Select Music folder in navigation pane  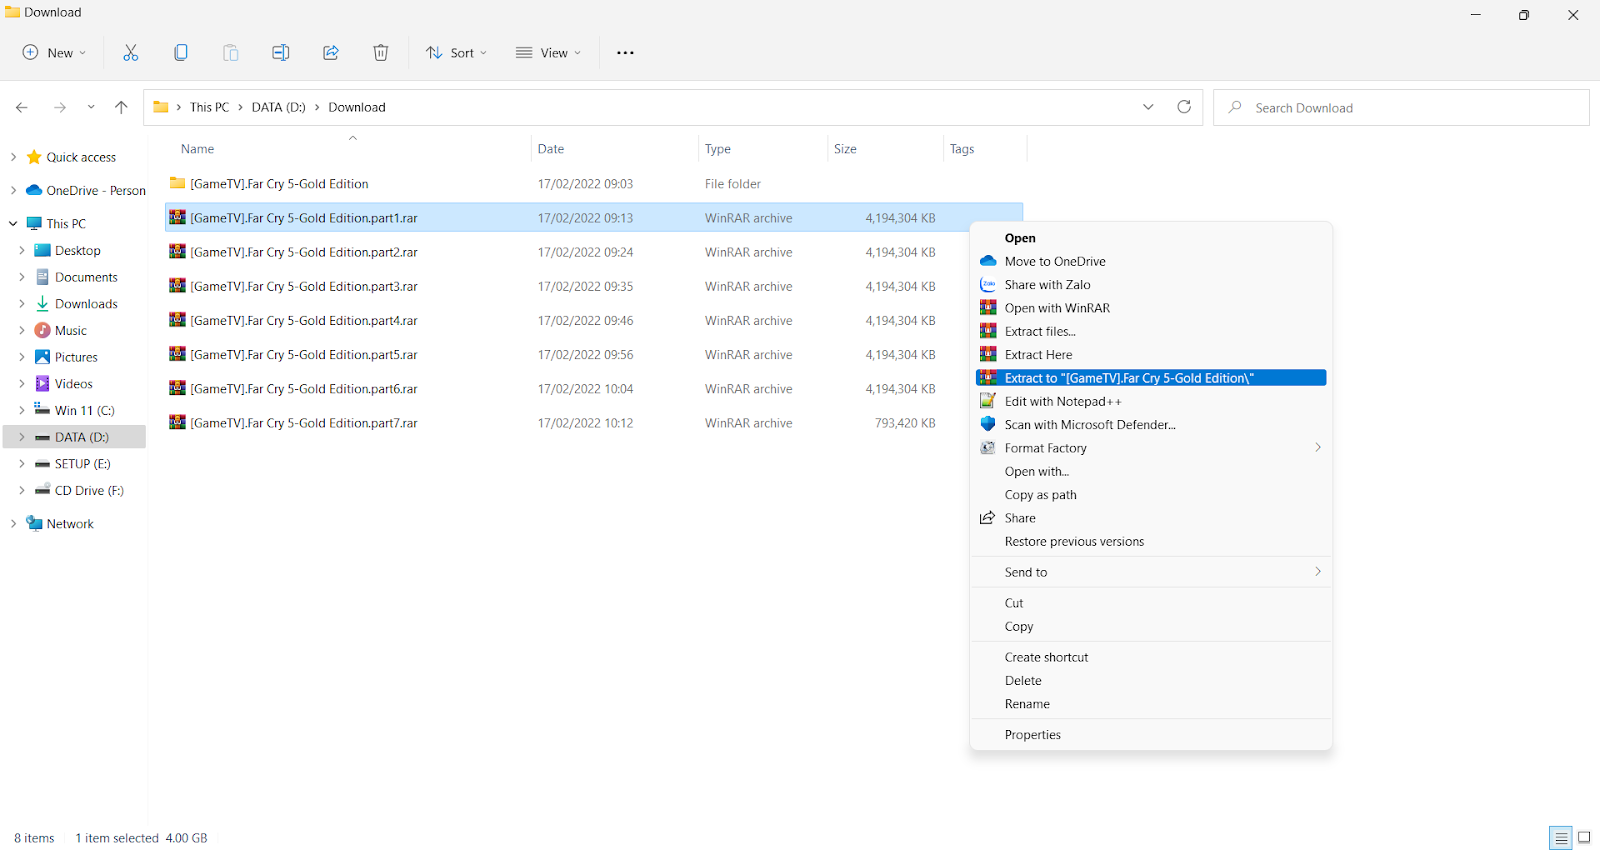click(70, 330)
